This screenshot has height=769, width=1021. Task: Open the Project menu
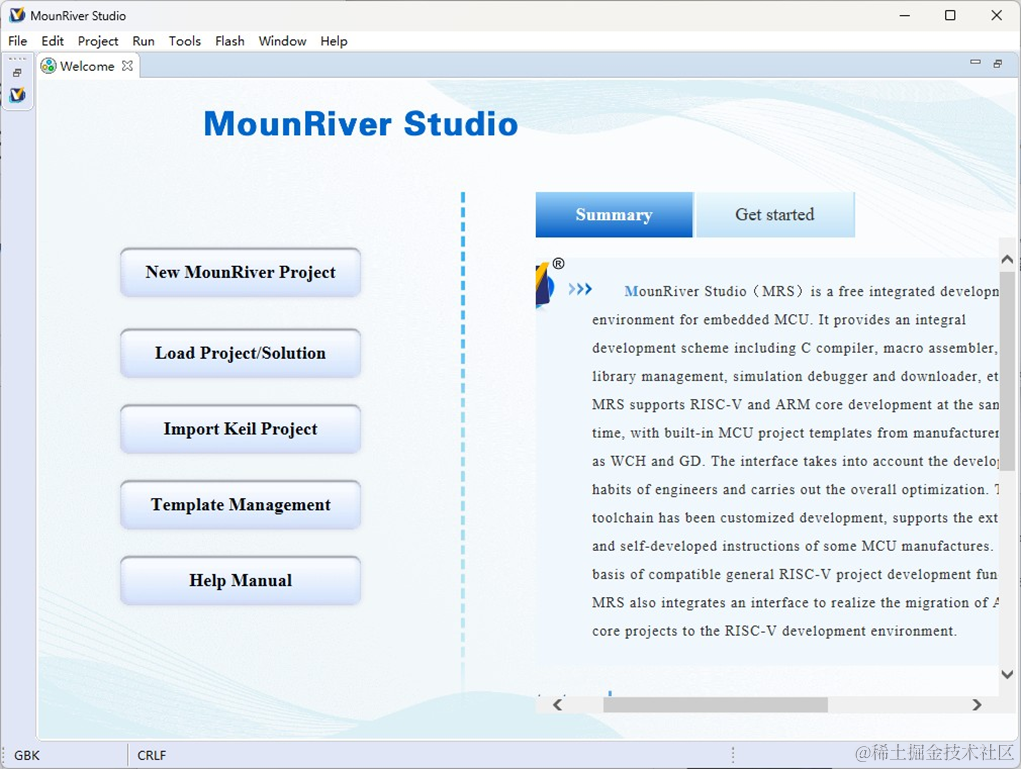pos(98,41)
